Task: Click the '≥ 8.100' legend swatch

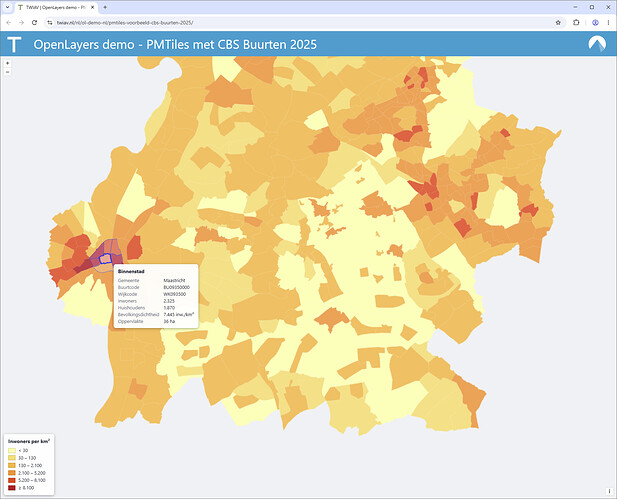Action: tap(12, 488)
